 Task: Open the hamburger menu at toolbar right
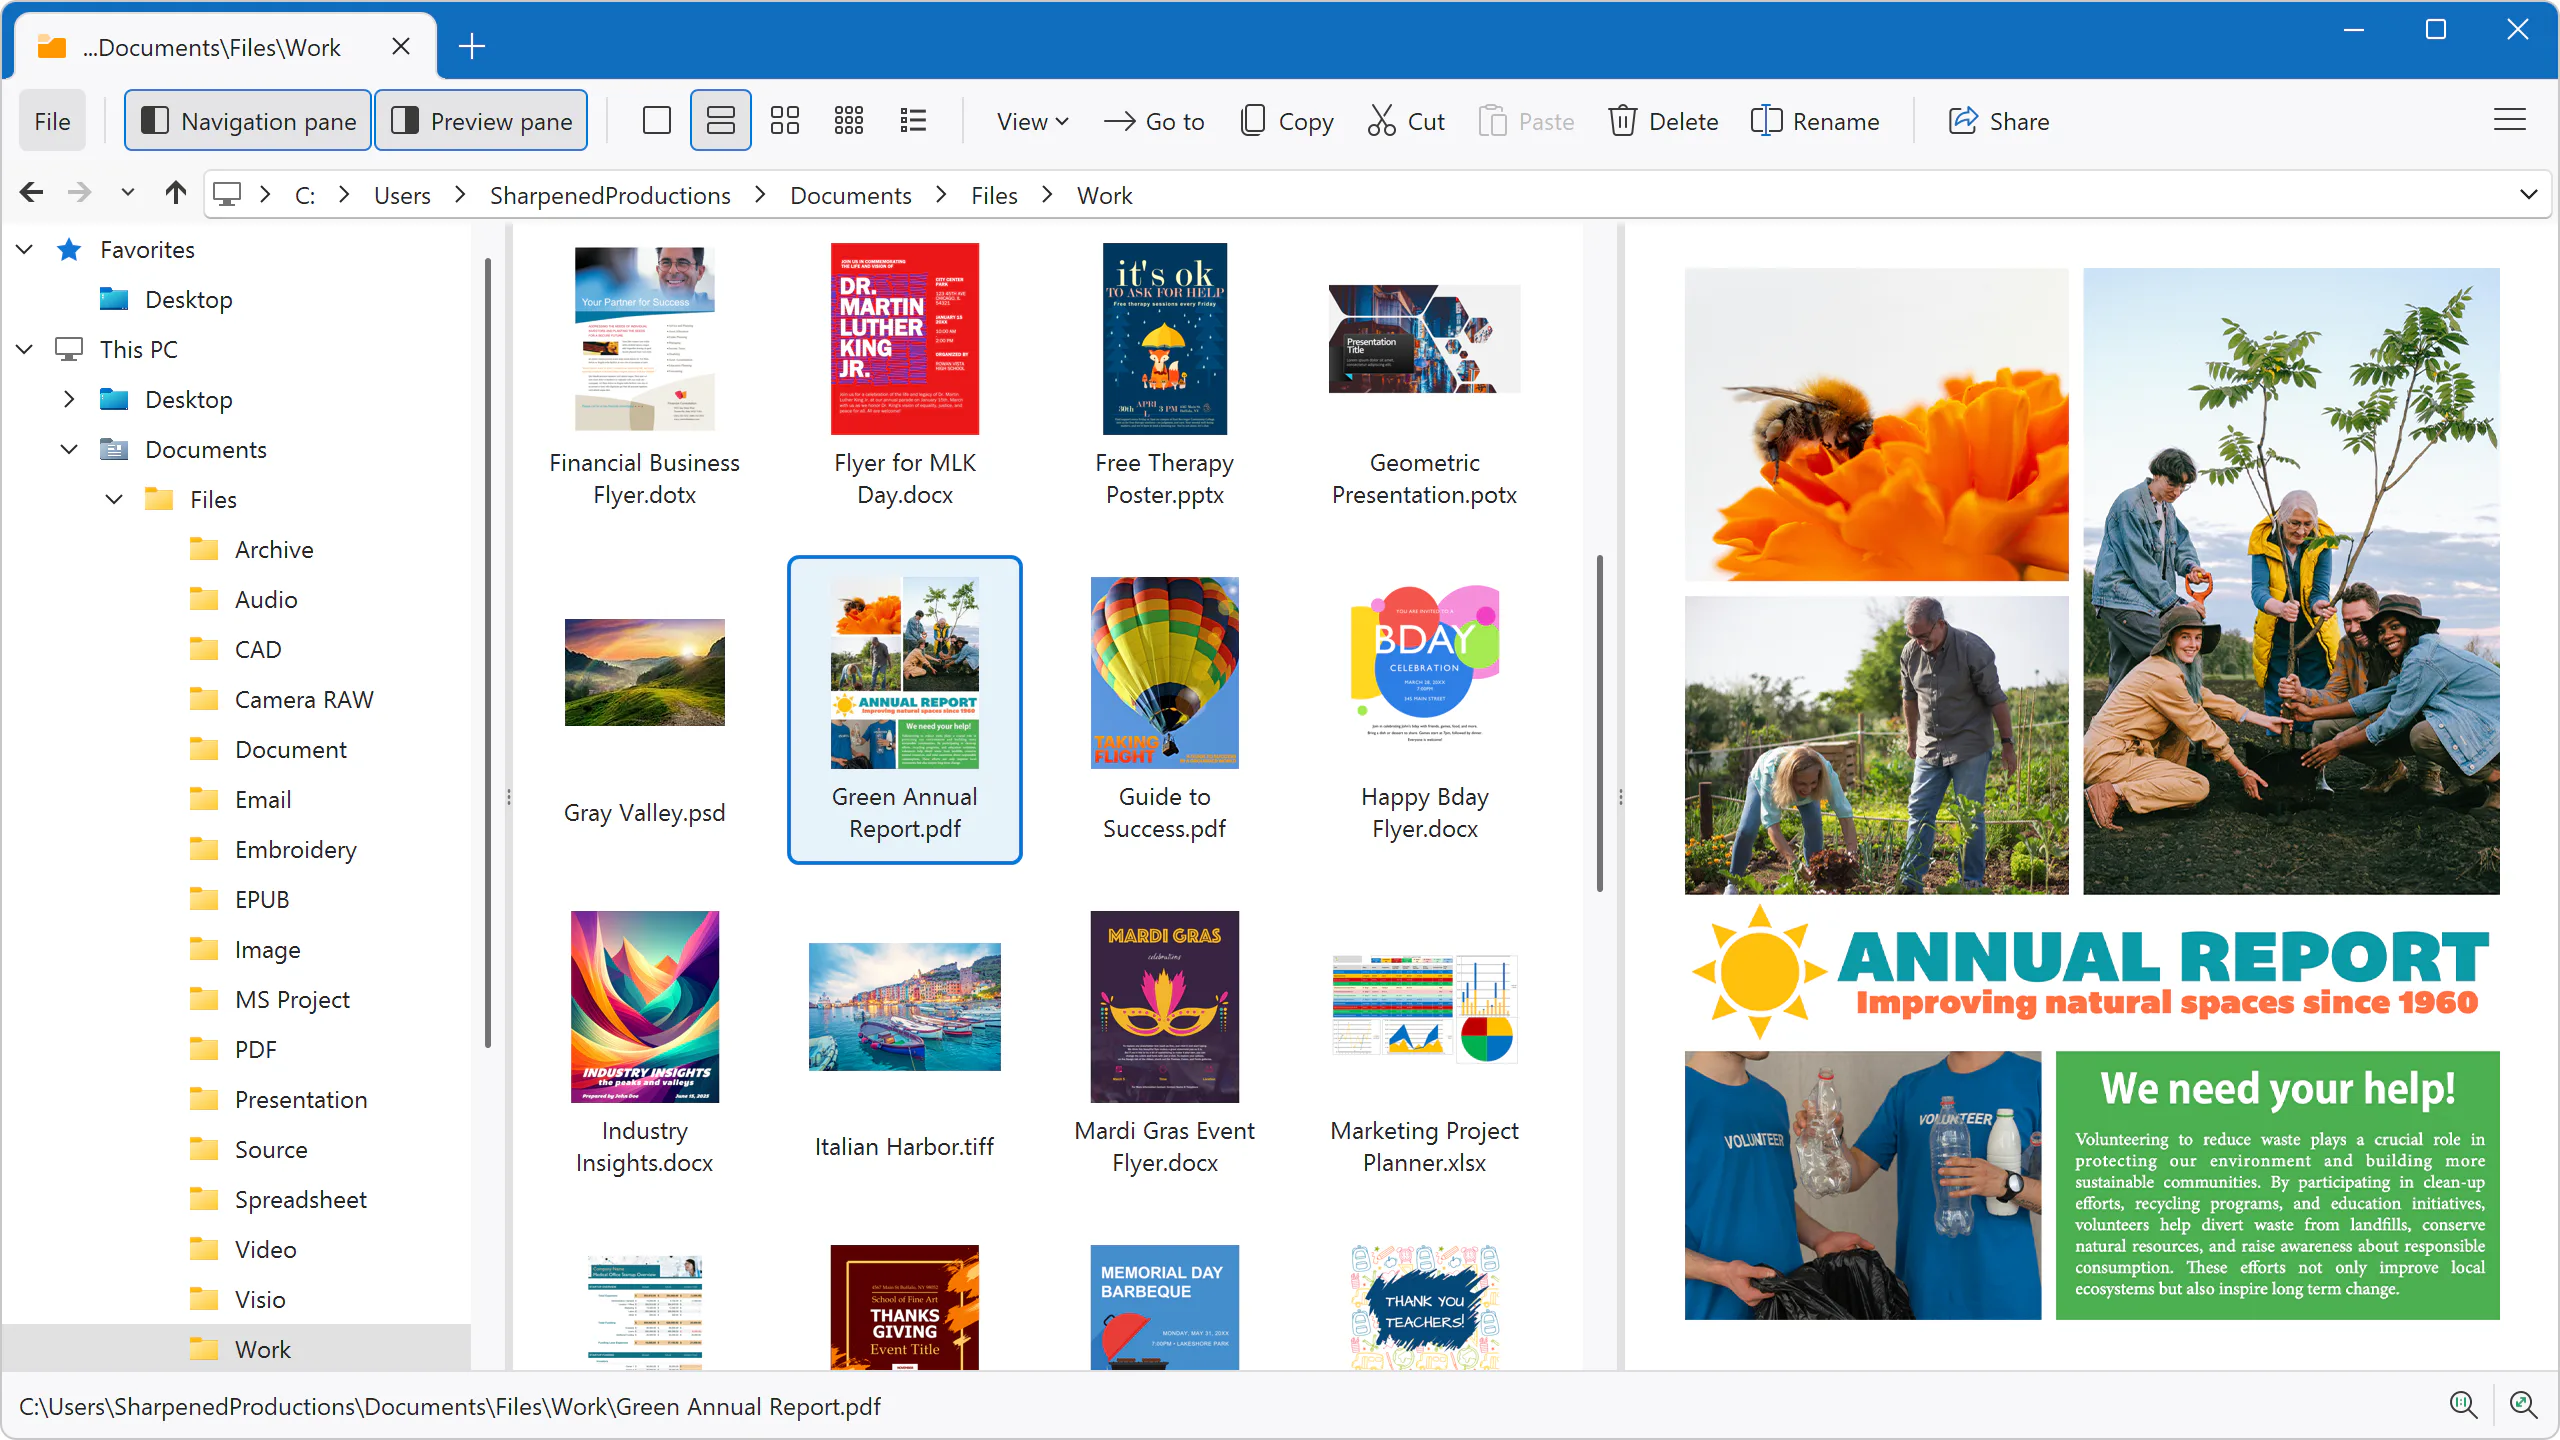[2510, 121]
